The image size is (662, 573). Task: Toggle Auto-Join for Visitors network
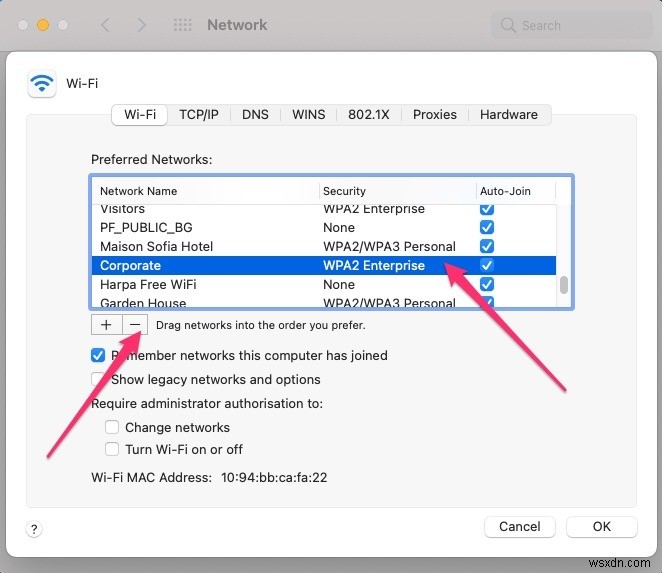pos(487,209)
